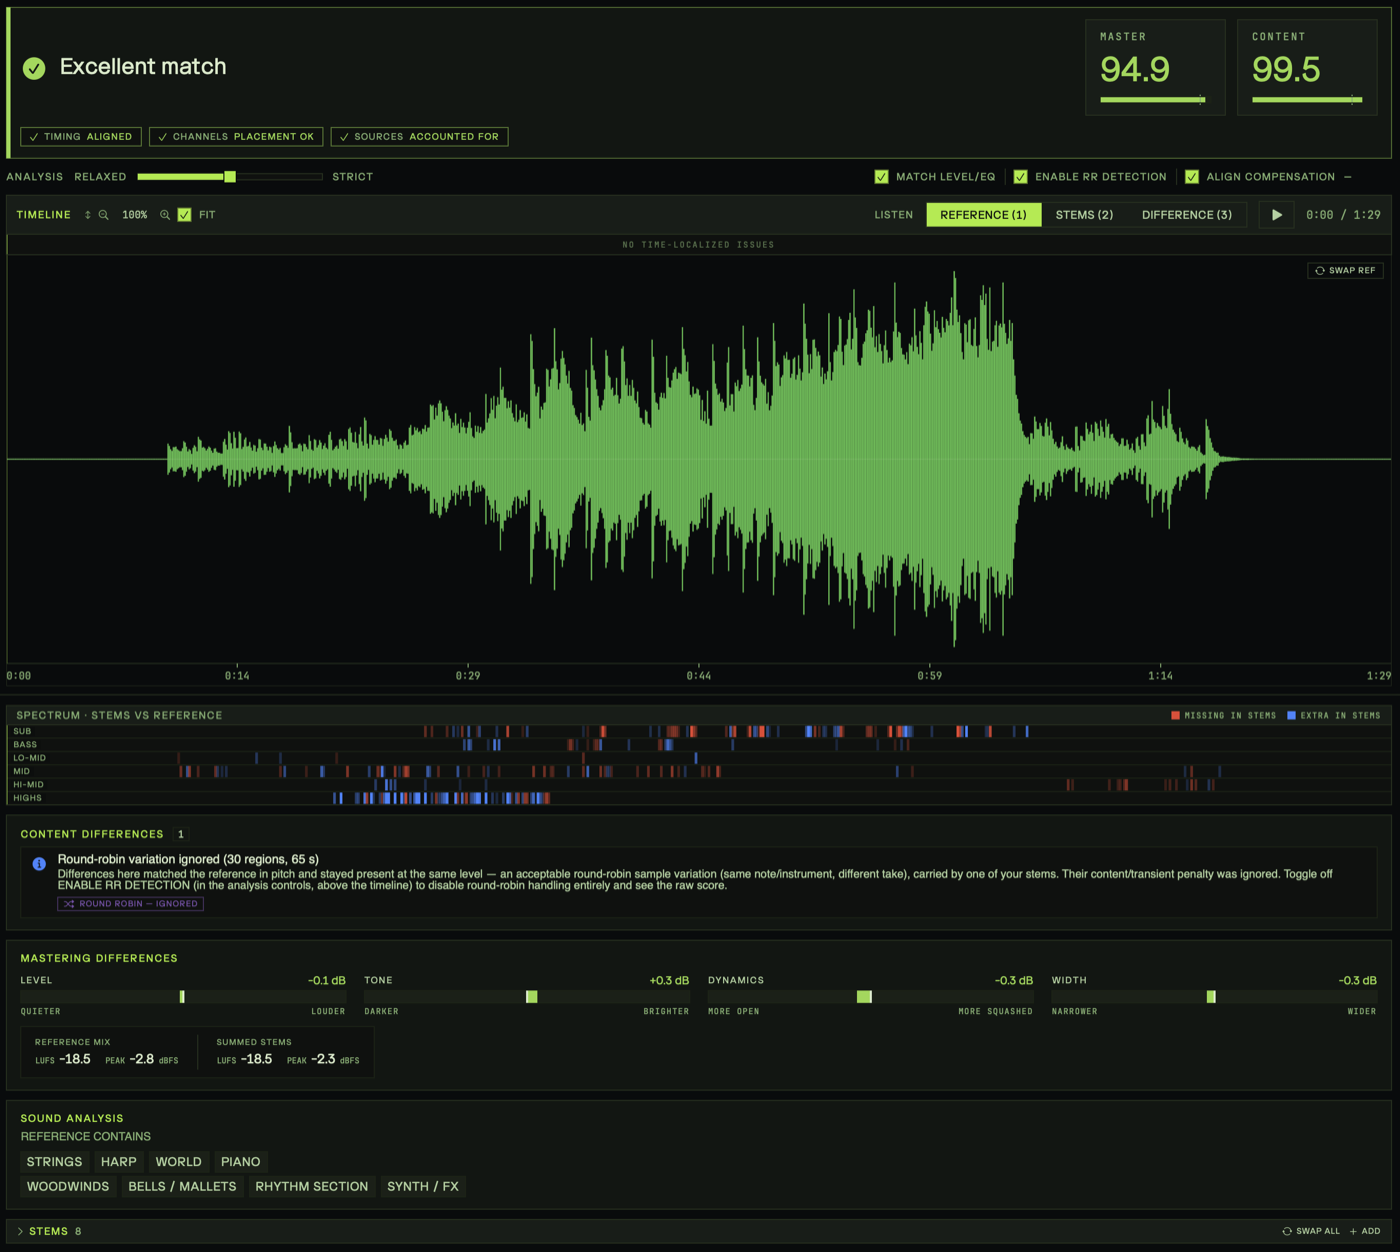The image size is (1400, 1252).
Task: Click the Content score 99.5 card
Action: (1307, 68)
